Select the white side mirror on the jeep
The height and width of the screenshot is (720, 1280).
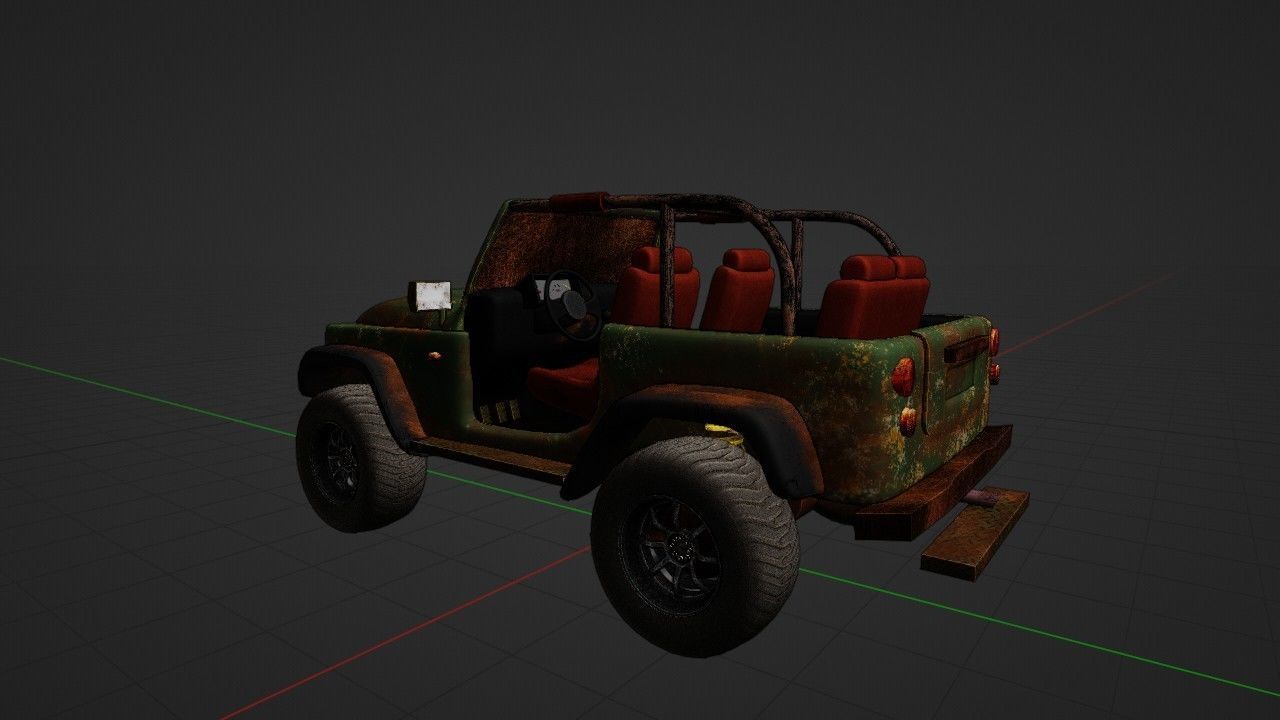point(432,295)
